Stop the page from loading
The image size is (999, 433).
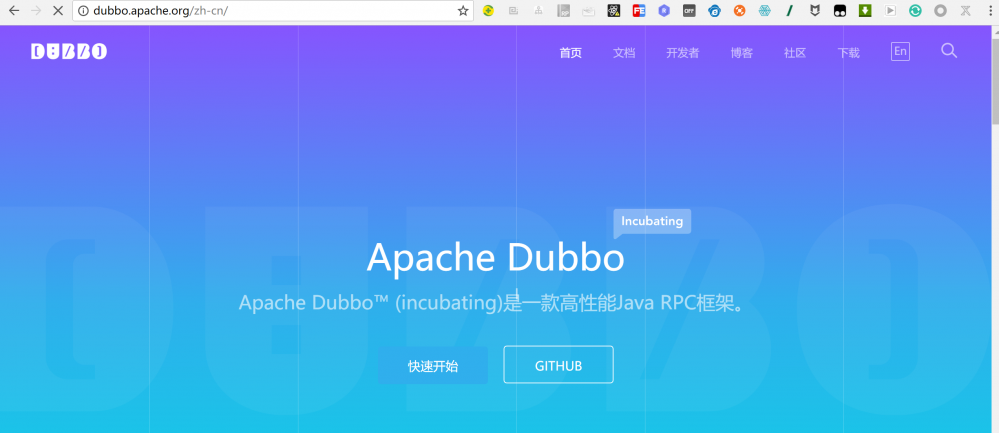(x=57, y=11)
